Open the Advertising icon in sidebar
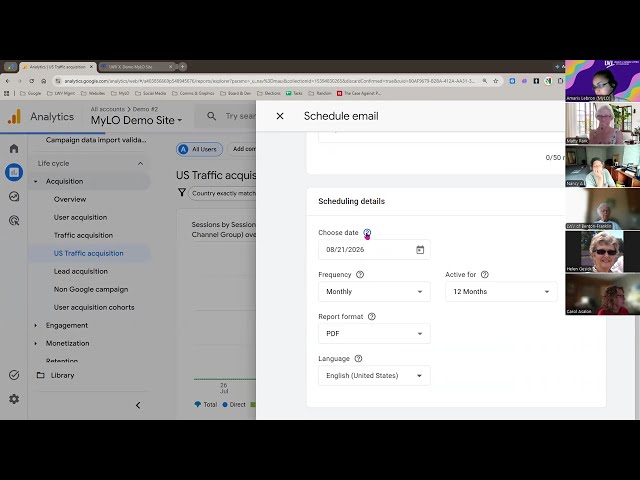 14,220
